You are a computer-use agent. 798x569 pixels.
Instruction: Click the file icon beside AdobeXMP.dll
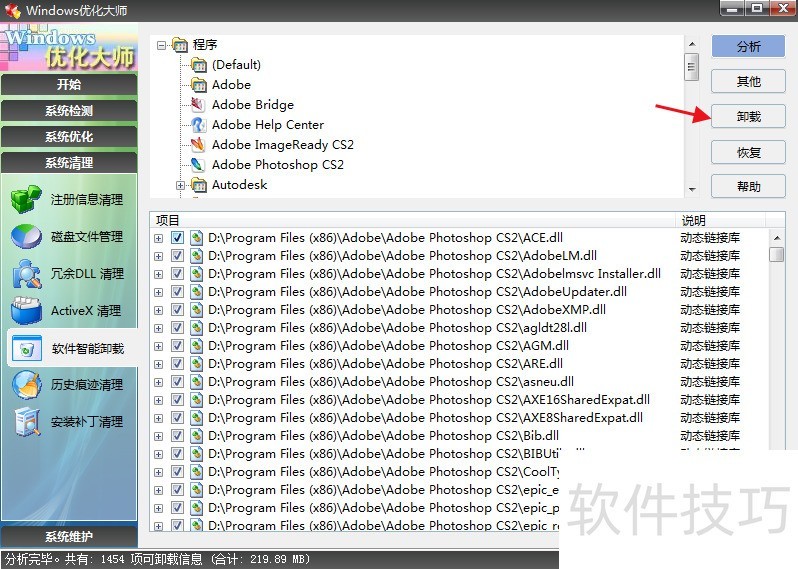pos(196,309)
